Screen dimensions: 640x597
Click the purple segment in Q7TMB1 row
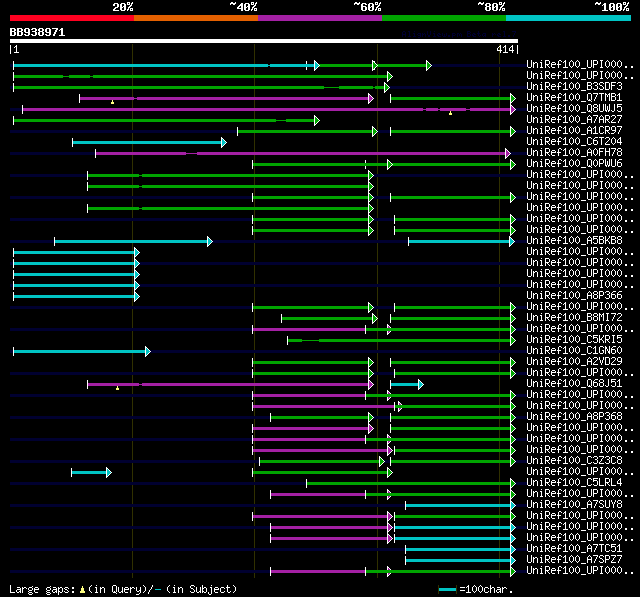coord(227,98)
